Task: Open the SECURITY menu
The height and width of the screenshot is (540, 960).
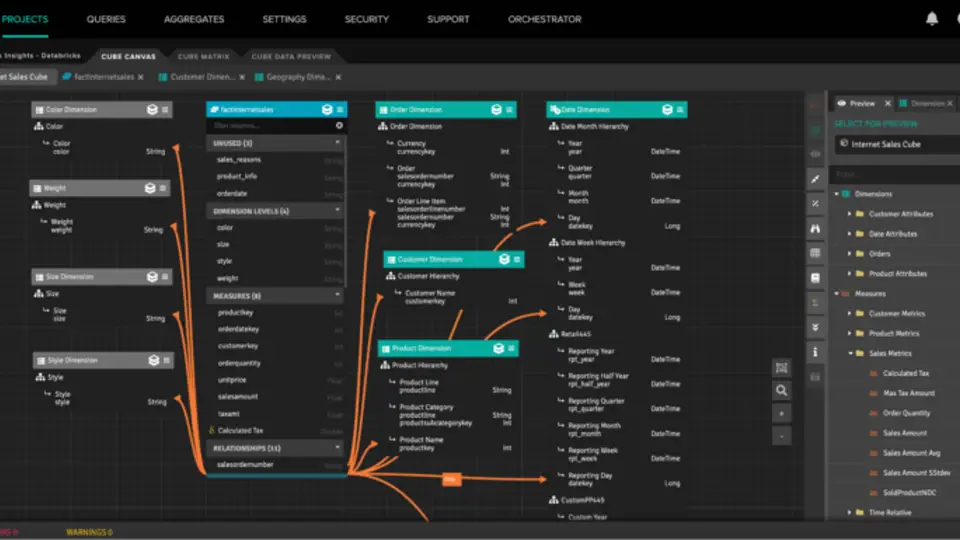Action: [x=367, y=19]
